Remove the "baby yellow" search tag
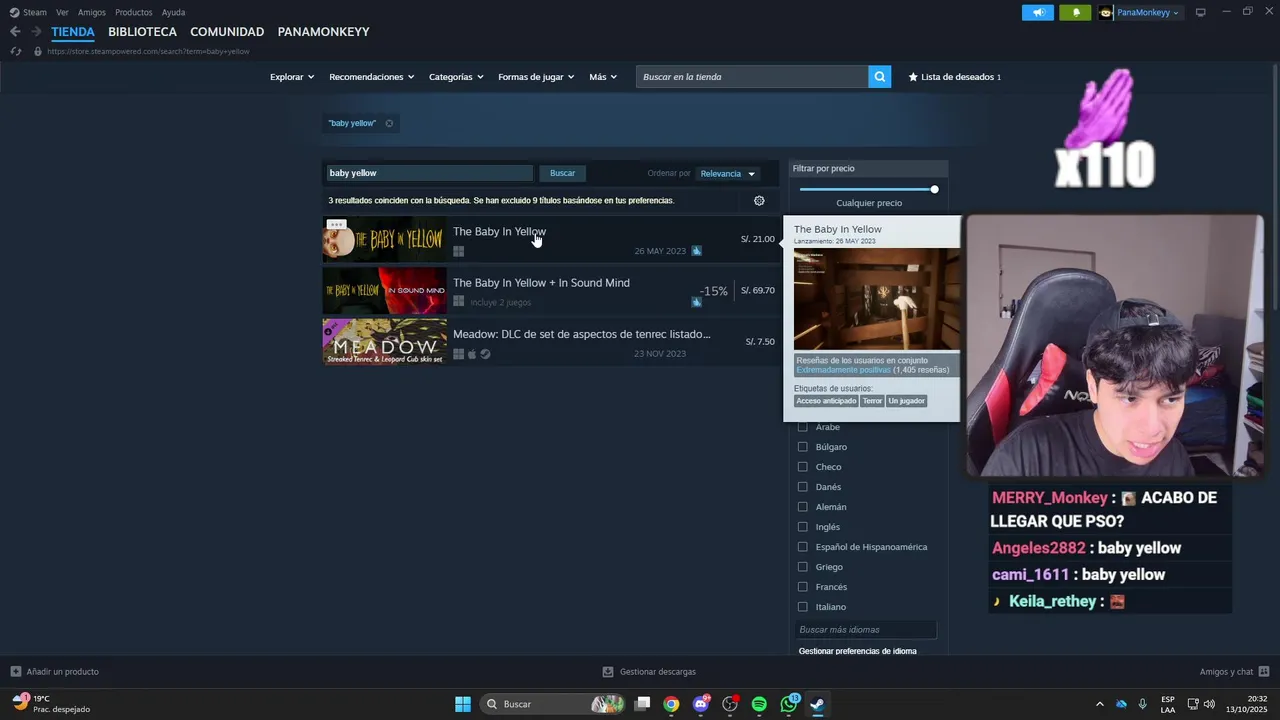The width and height of the screenshot is (1280, 720). 389,123
